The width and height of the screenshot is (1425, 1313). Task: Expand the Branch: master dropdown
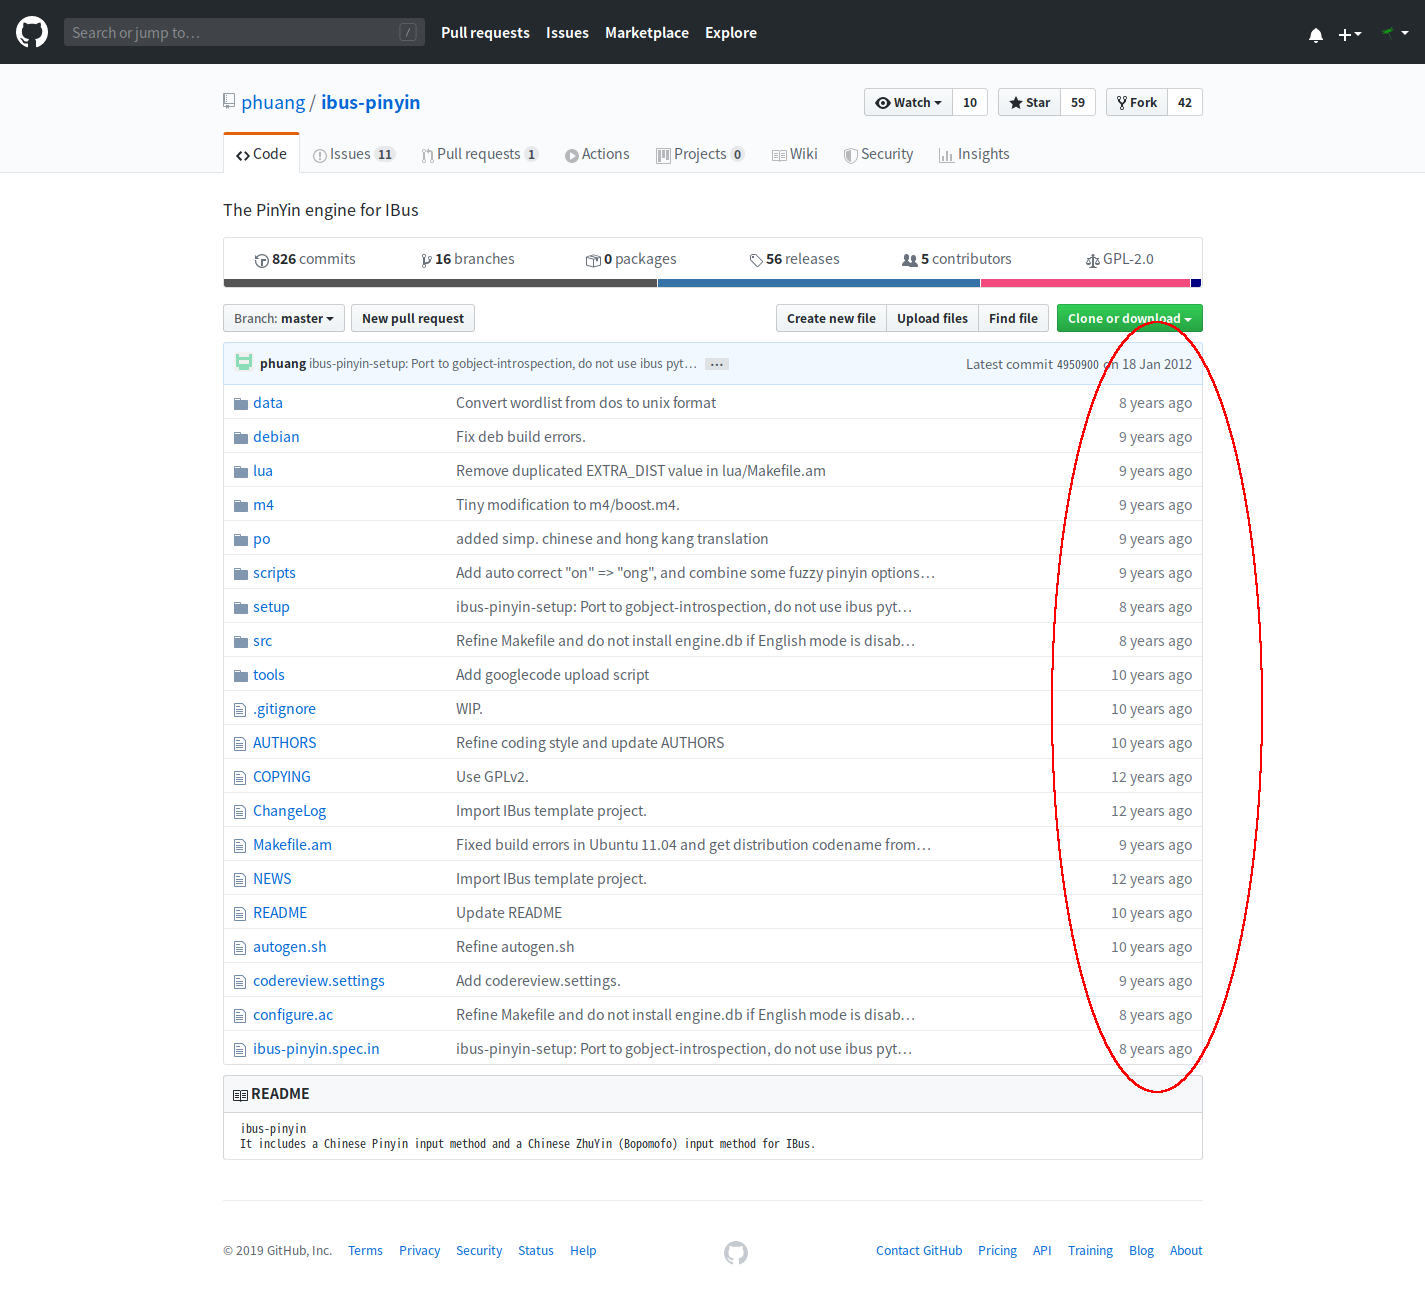(284, 318)
